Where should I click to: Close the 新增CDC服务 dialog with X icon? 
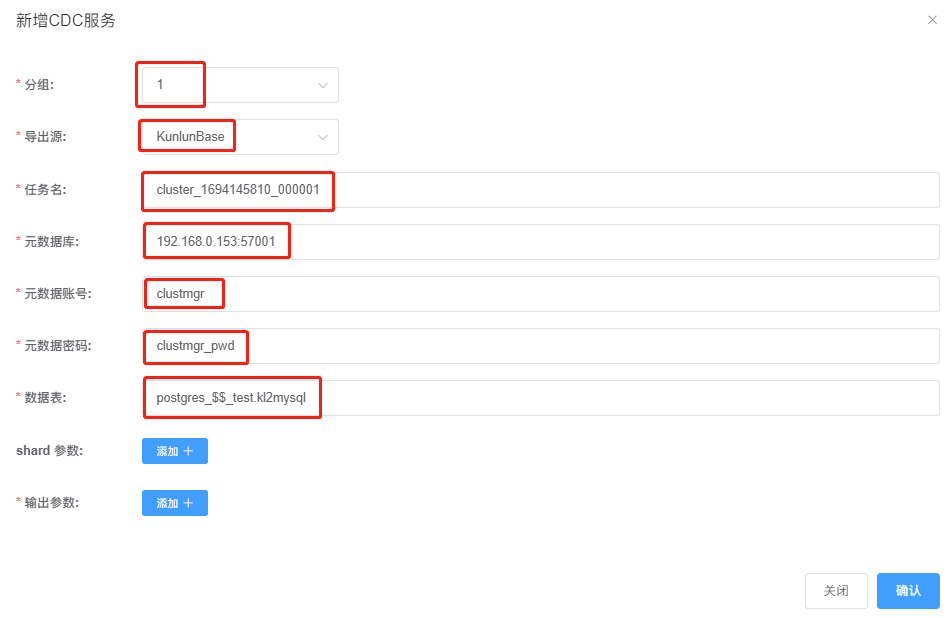(x=932, y=20)
